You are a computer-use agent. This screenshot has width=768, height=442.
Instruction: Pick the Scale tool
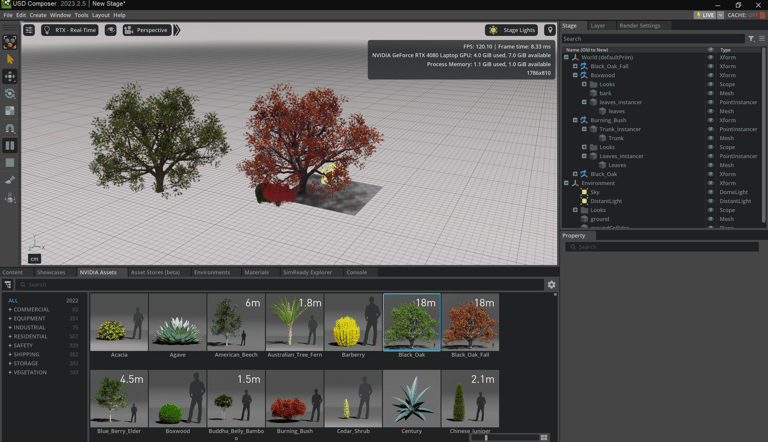[x=10, y=111]
